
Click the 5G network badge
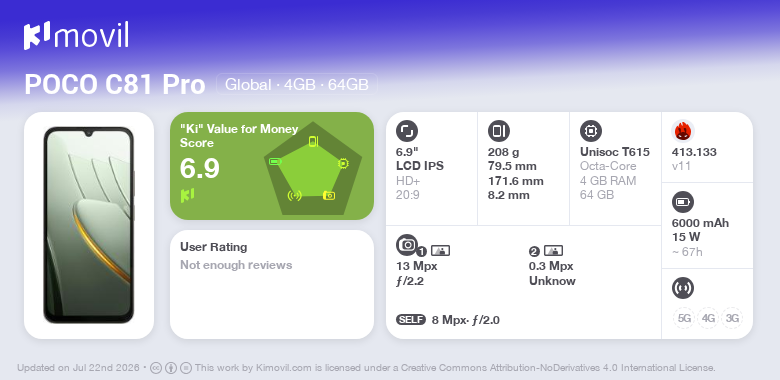684,318
